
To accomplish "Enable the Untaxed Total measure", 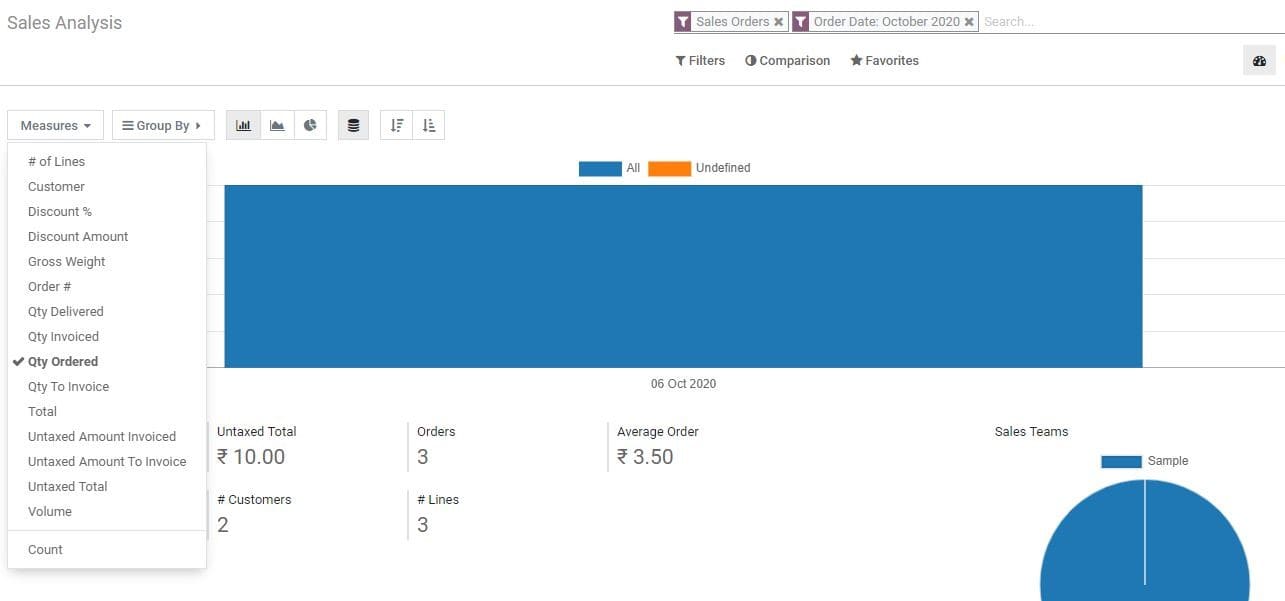I will click(67, 486).
